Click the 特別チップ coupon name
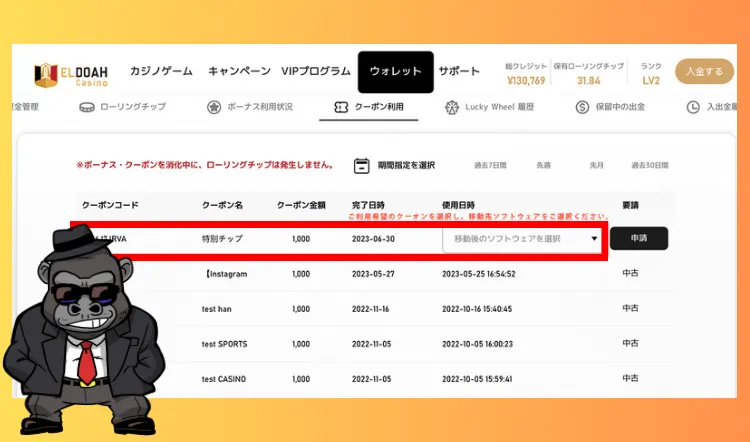This screenshot has height=442, width=750. 222,239
